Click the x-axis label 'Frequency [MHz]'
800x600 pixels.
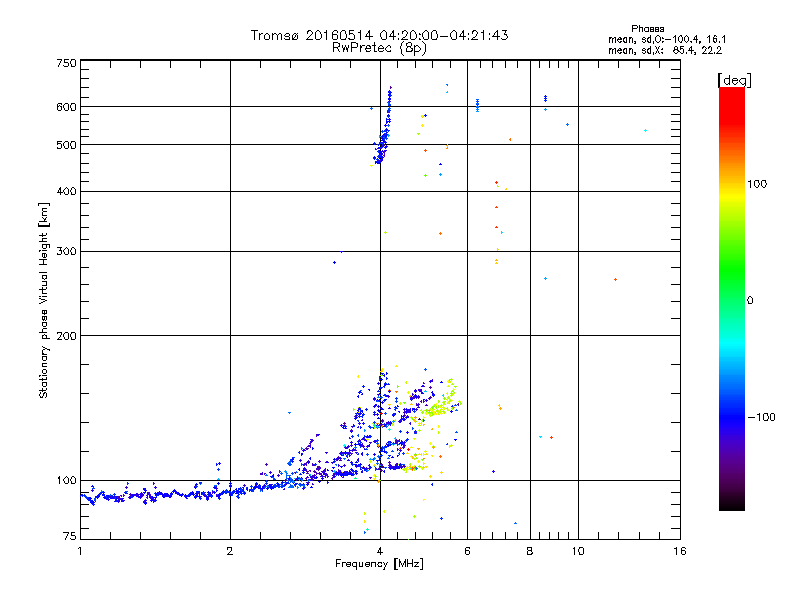(379, 564)
